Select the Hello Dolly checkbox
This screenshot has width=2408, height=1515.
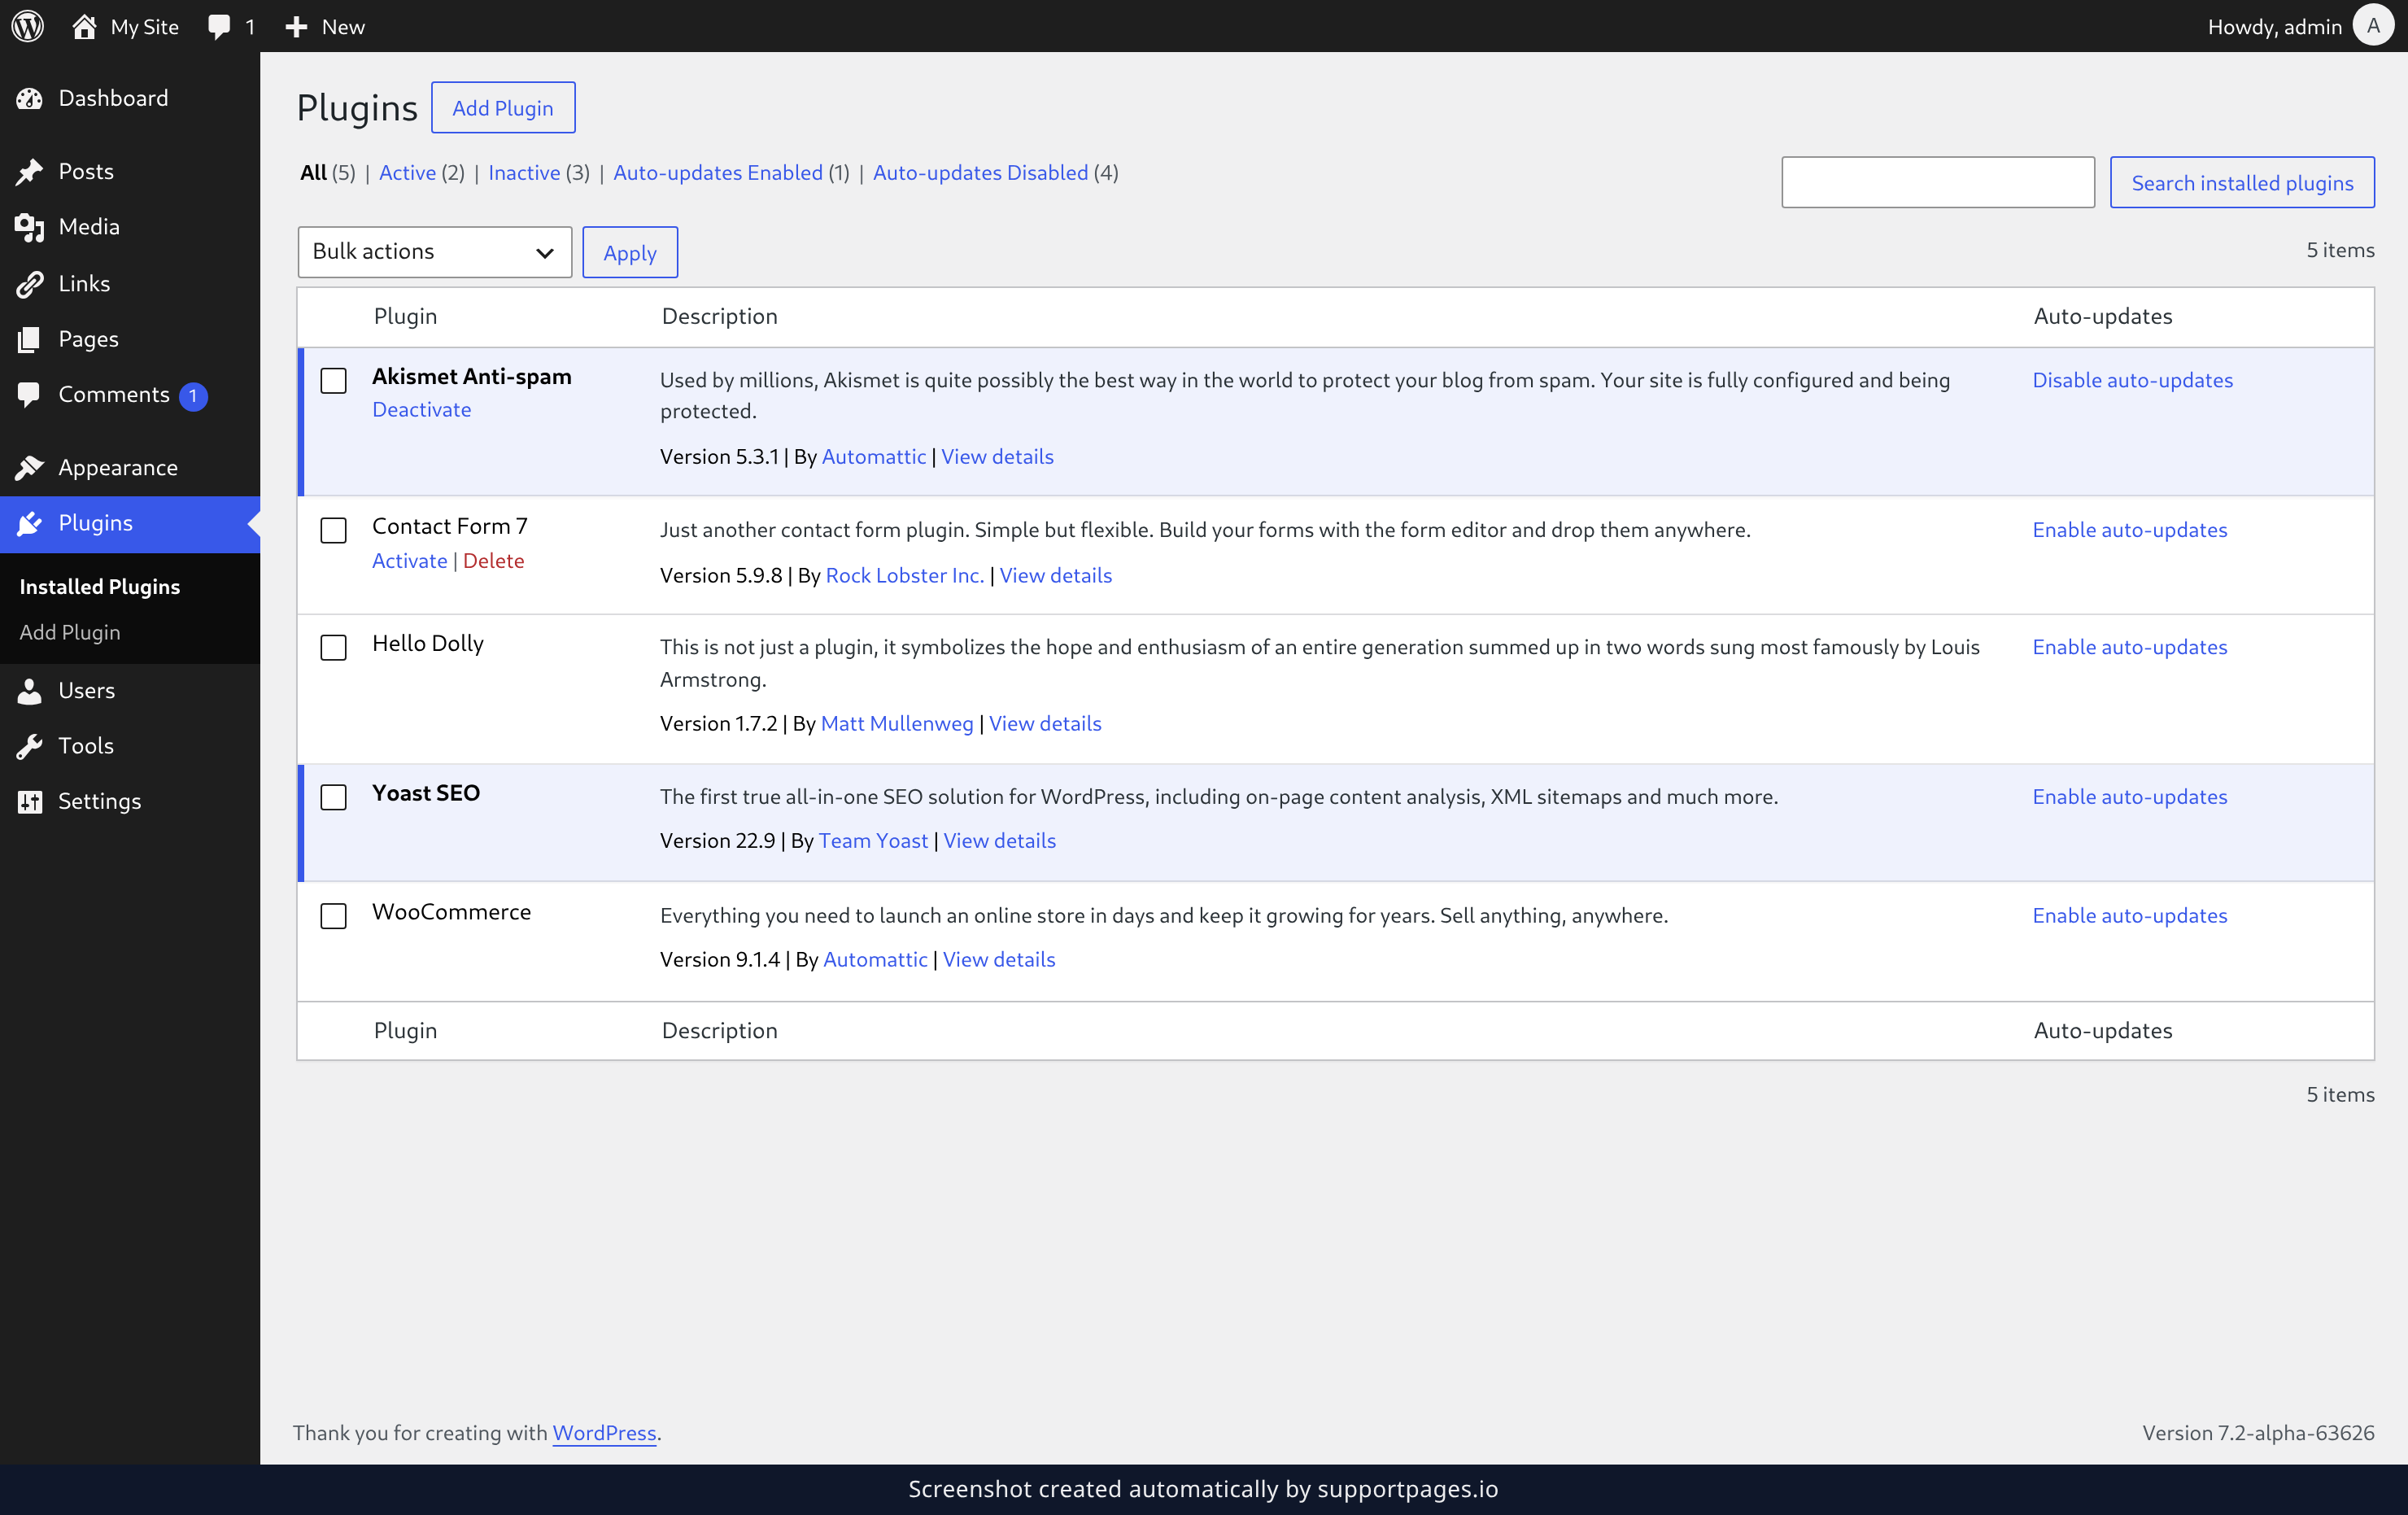point(333,648)
